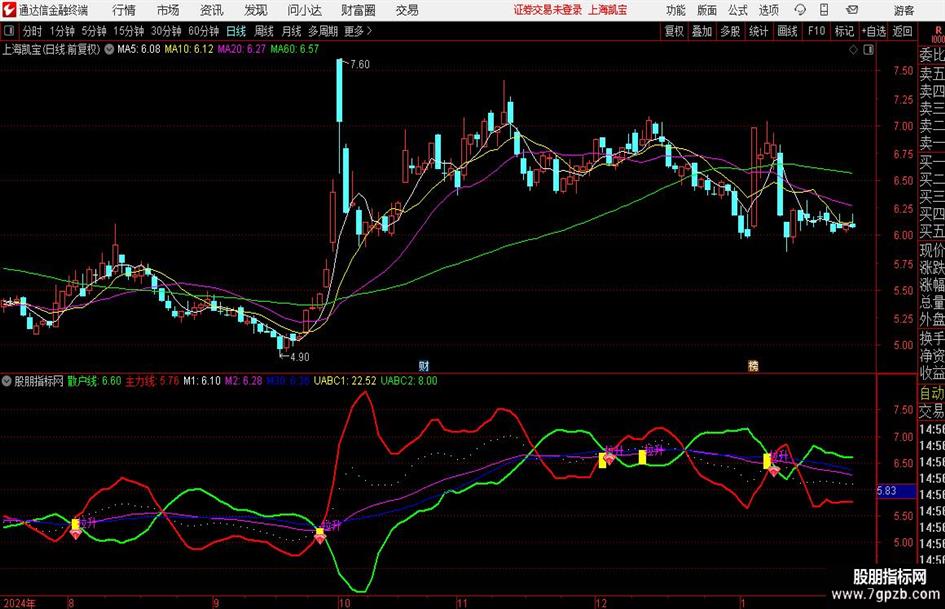
Task: Click the 画线 drawing toolbar button
Action: pos(788,31)
